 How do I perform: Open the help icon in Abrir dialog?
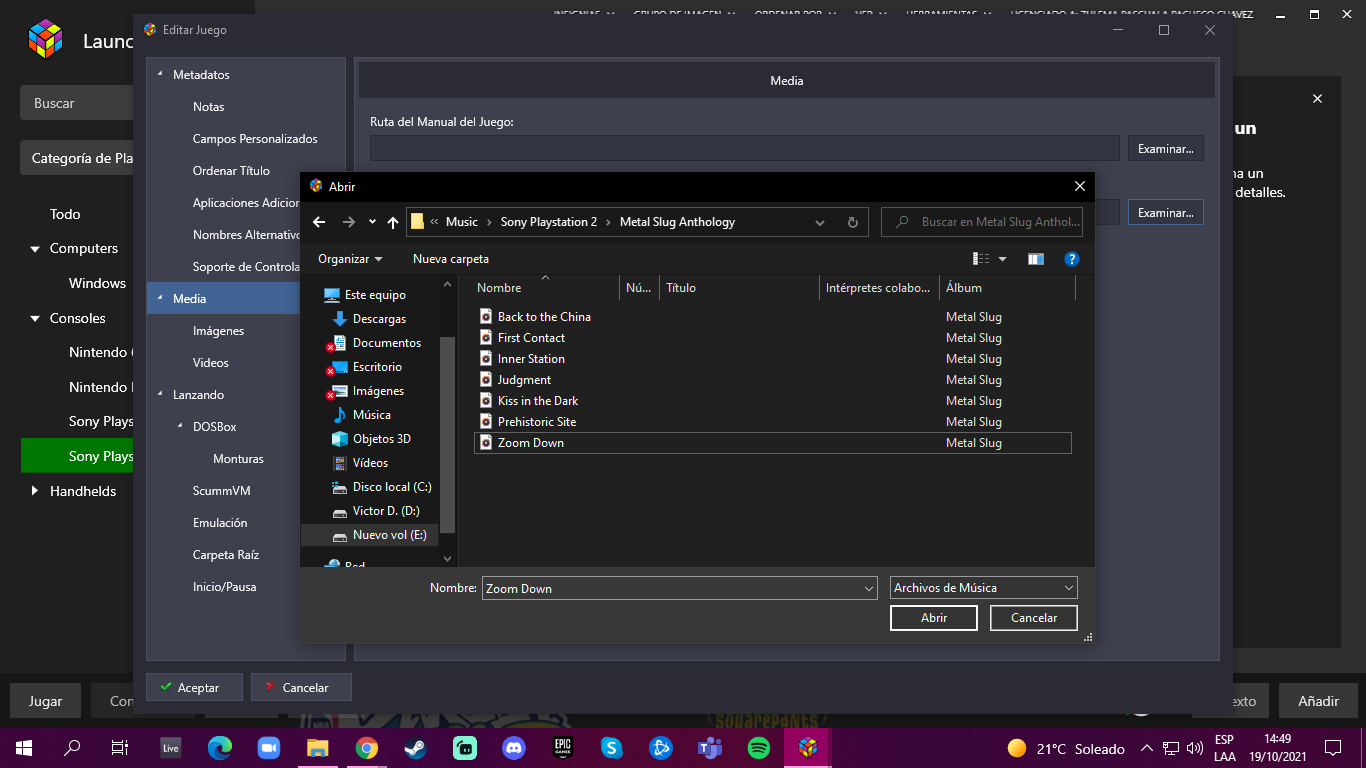[x=1072, y=259]
